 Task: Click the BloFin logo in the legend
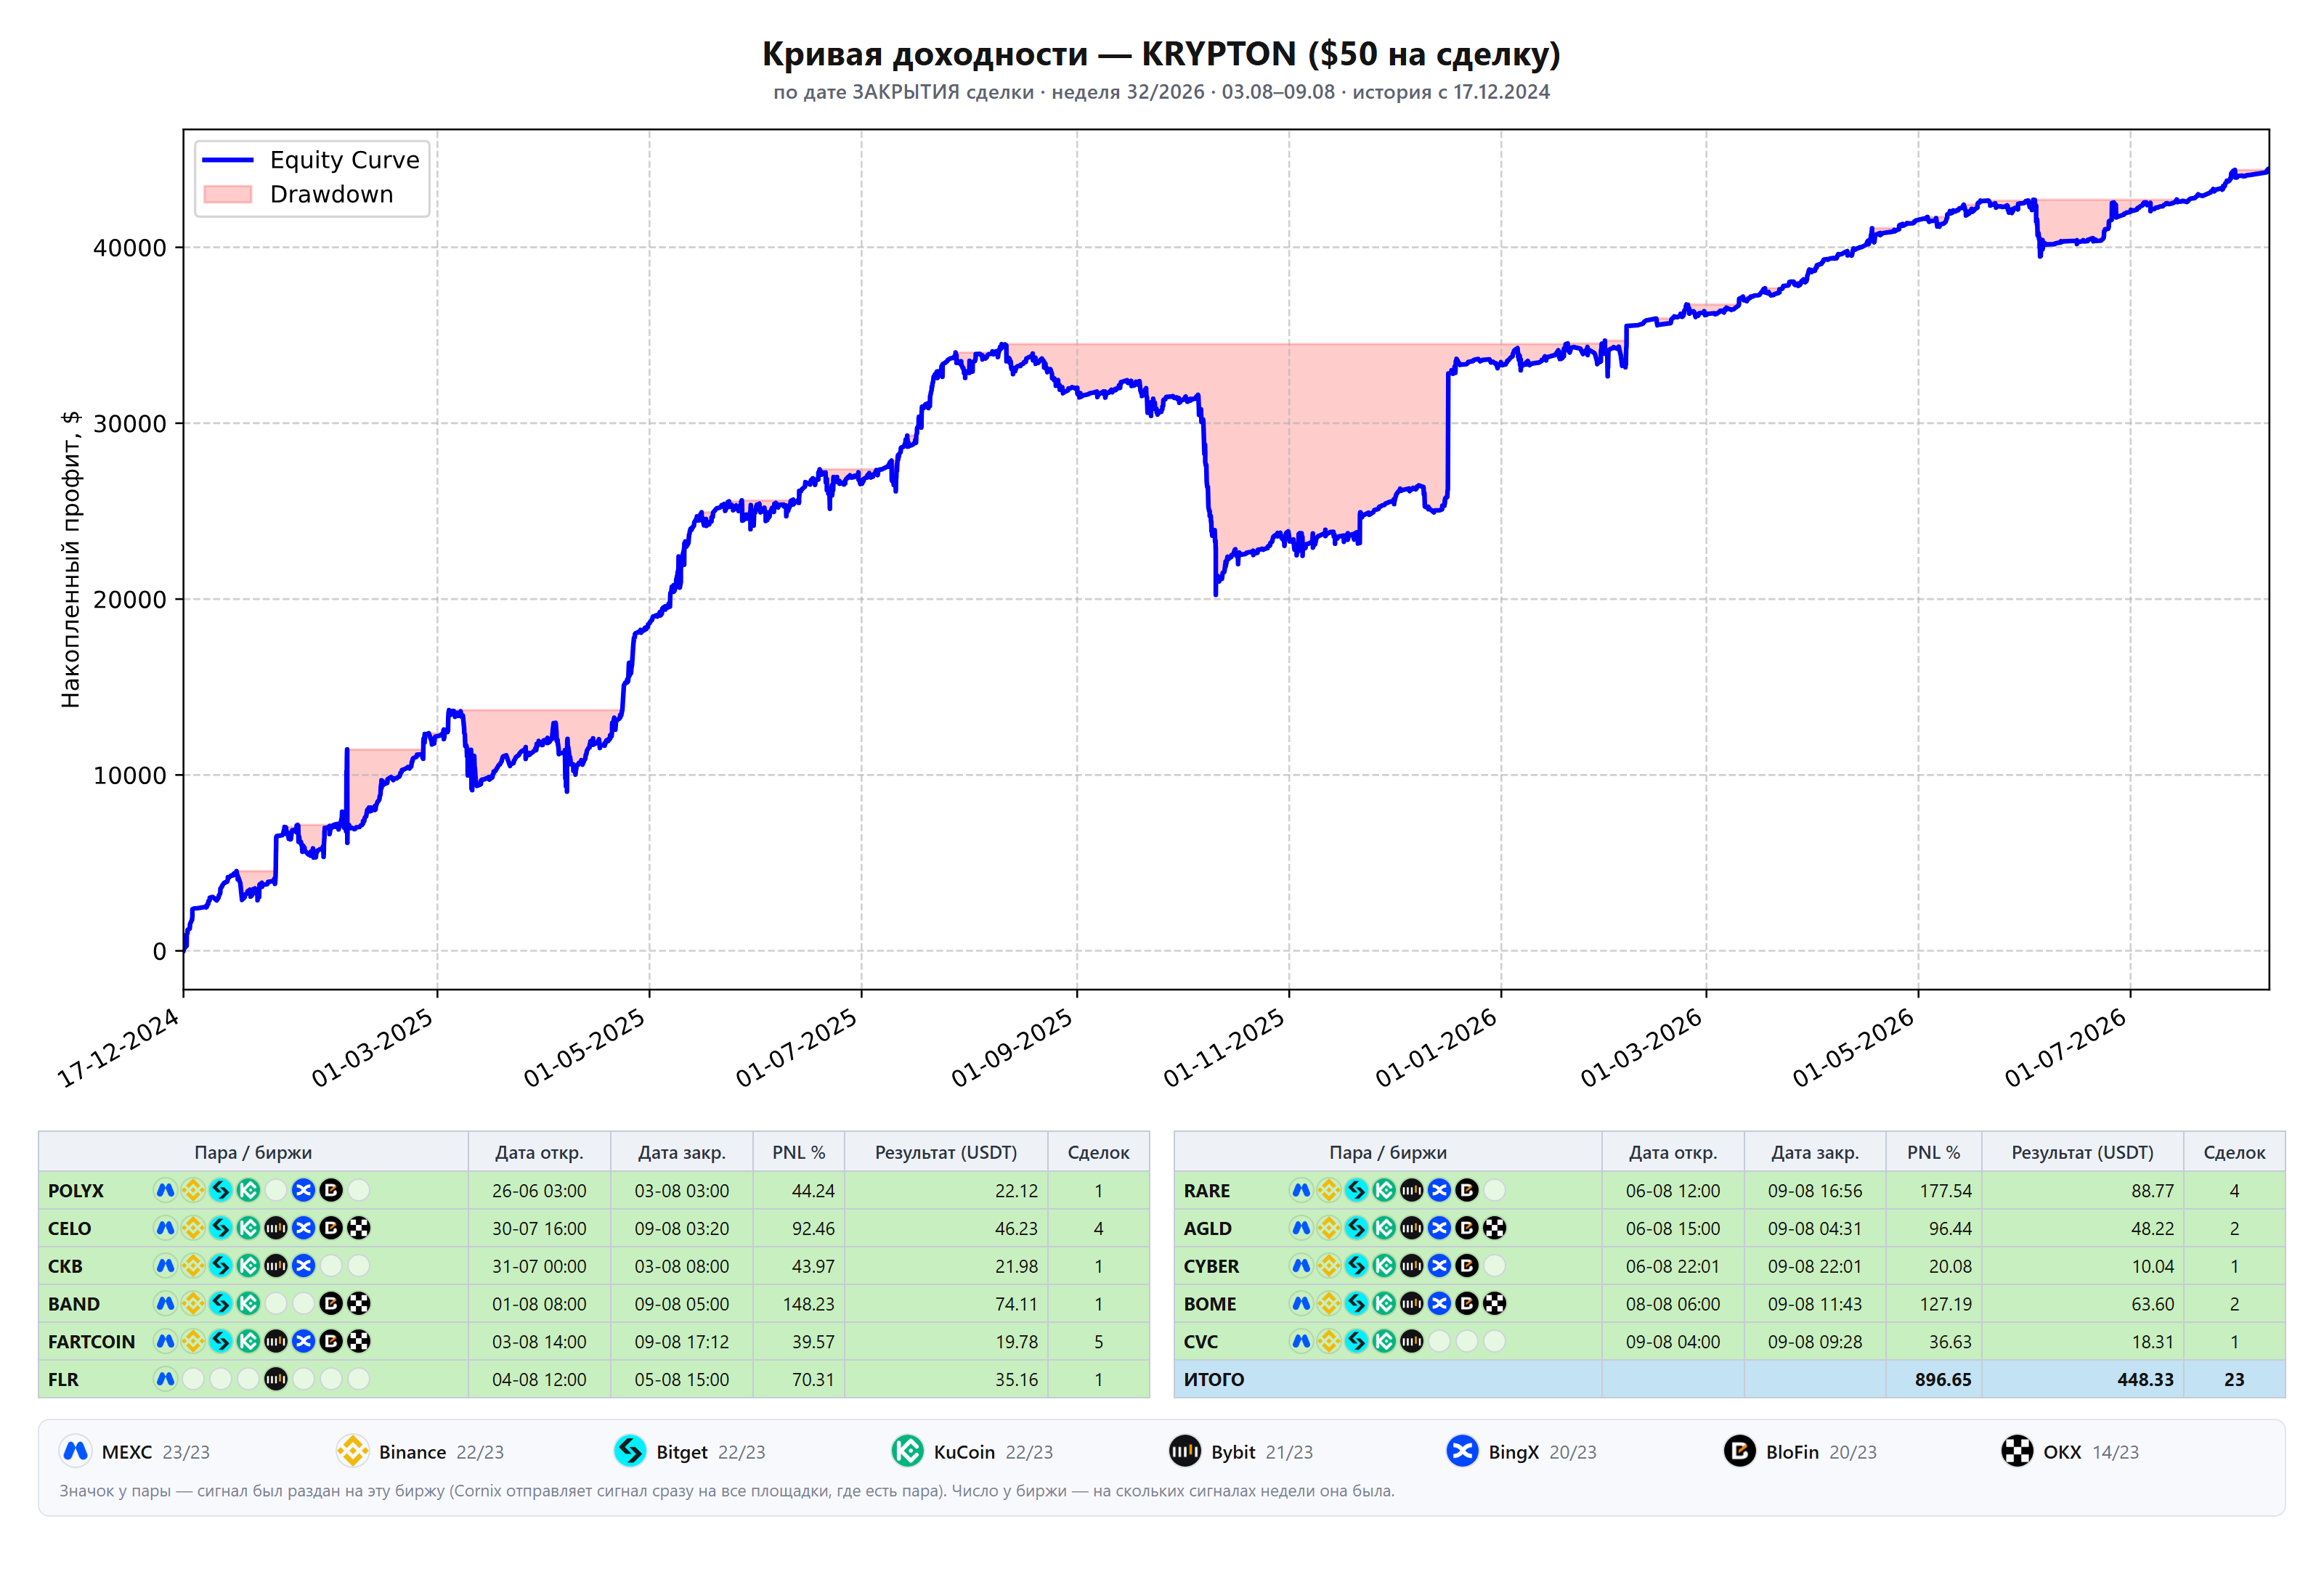pos(1740,1451)
